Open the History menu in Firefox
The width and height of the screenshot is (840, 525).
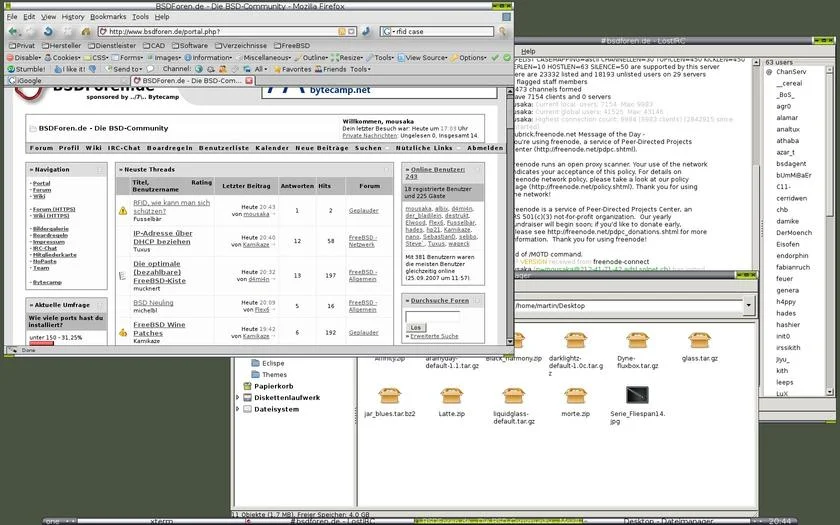[x=73, y=17]
